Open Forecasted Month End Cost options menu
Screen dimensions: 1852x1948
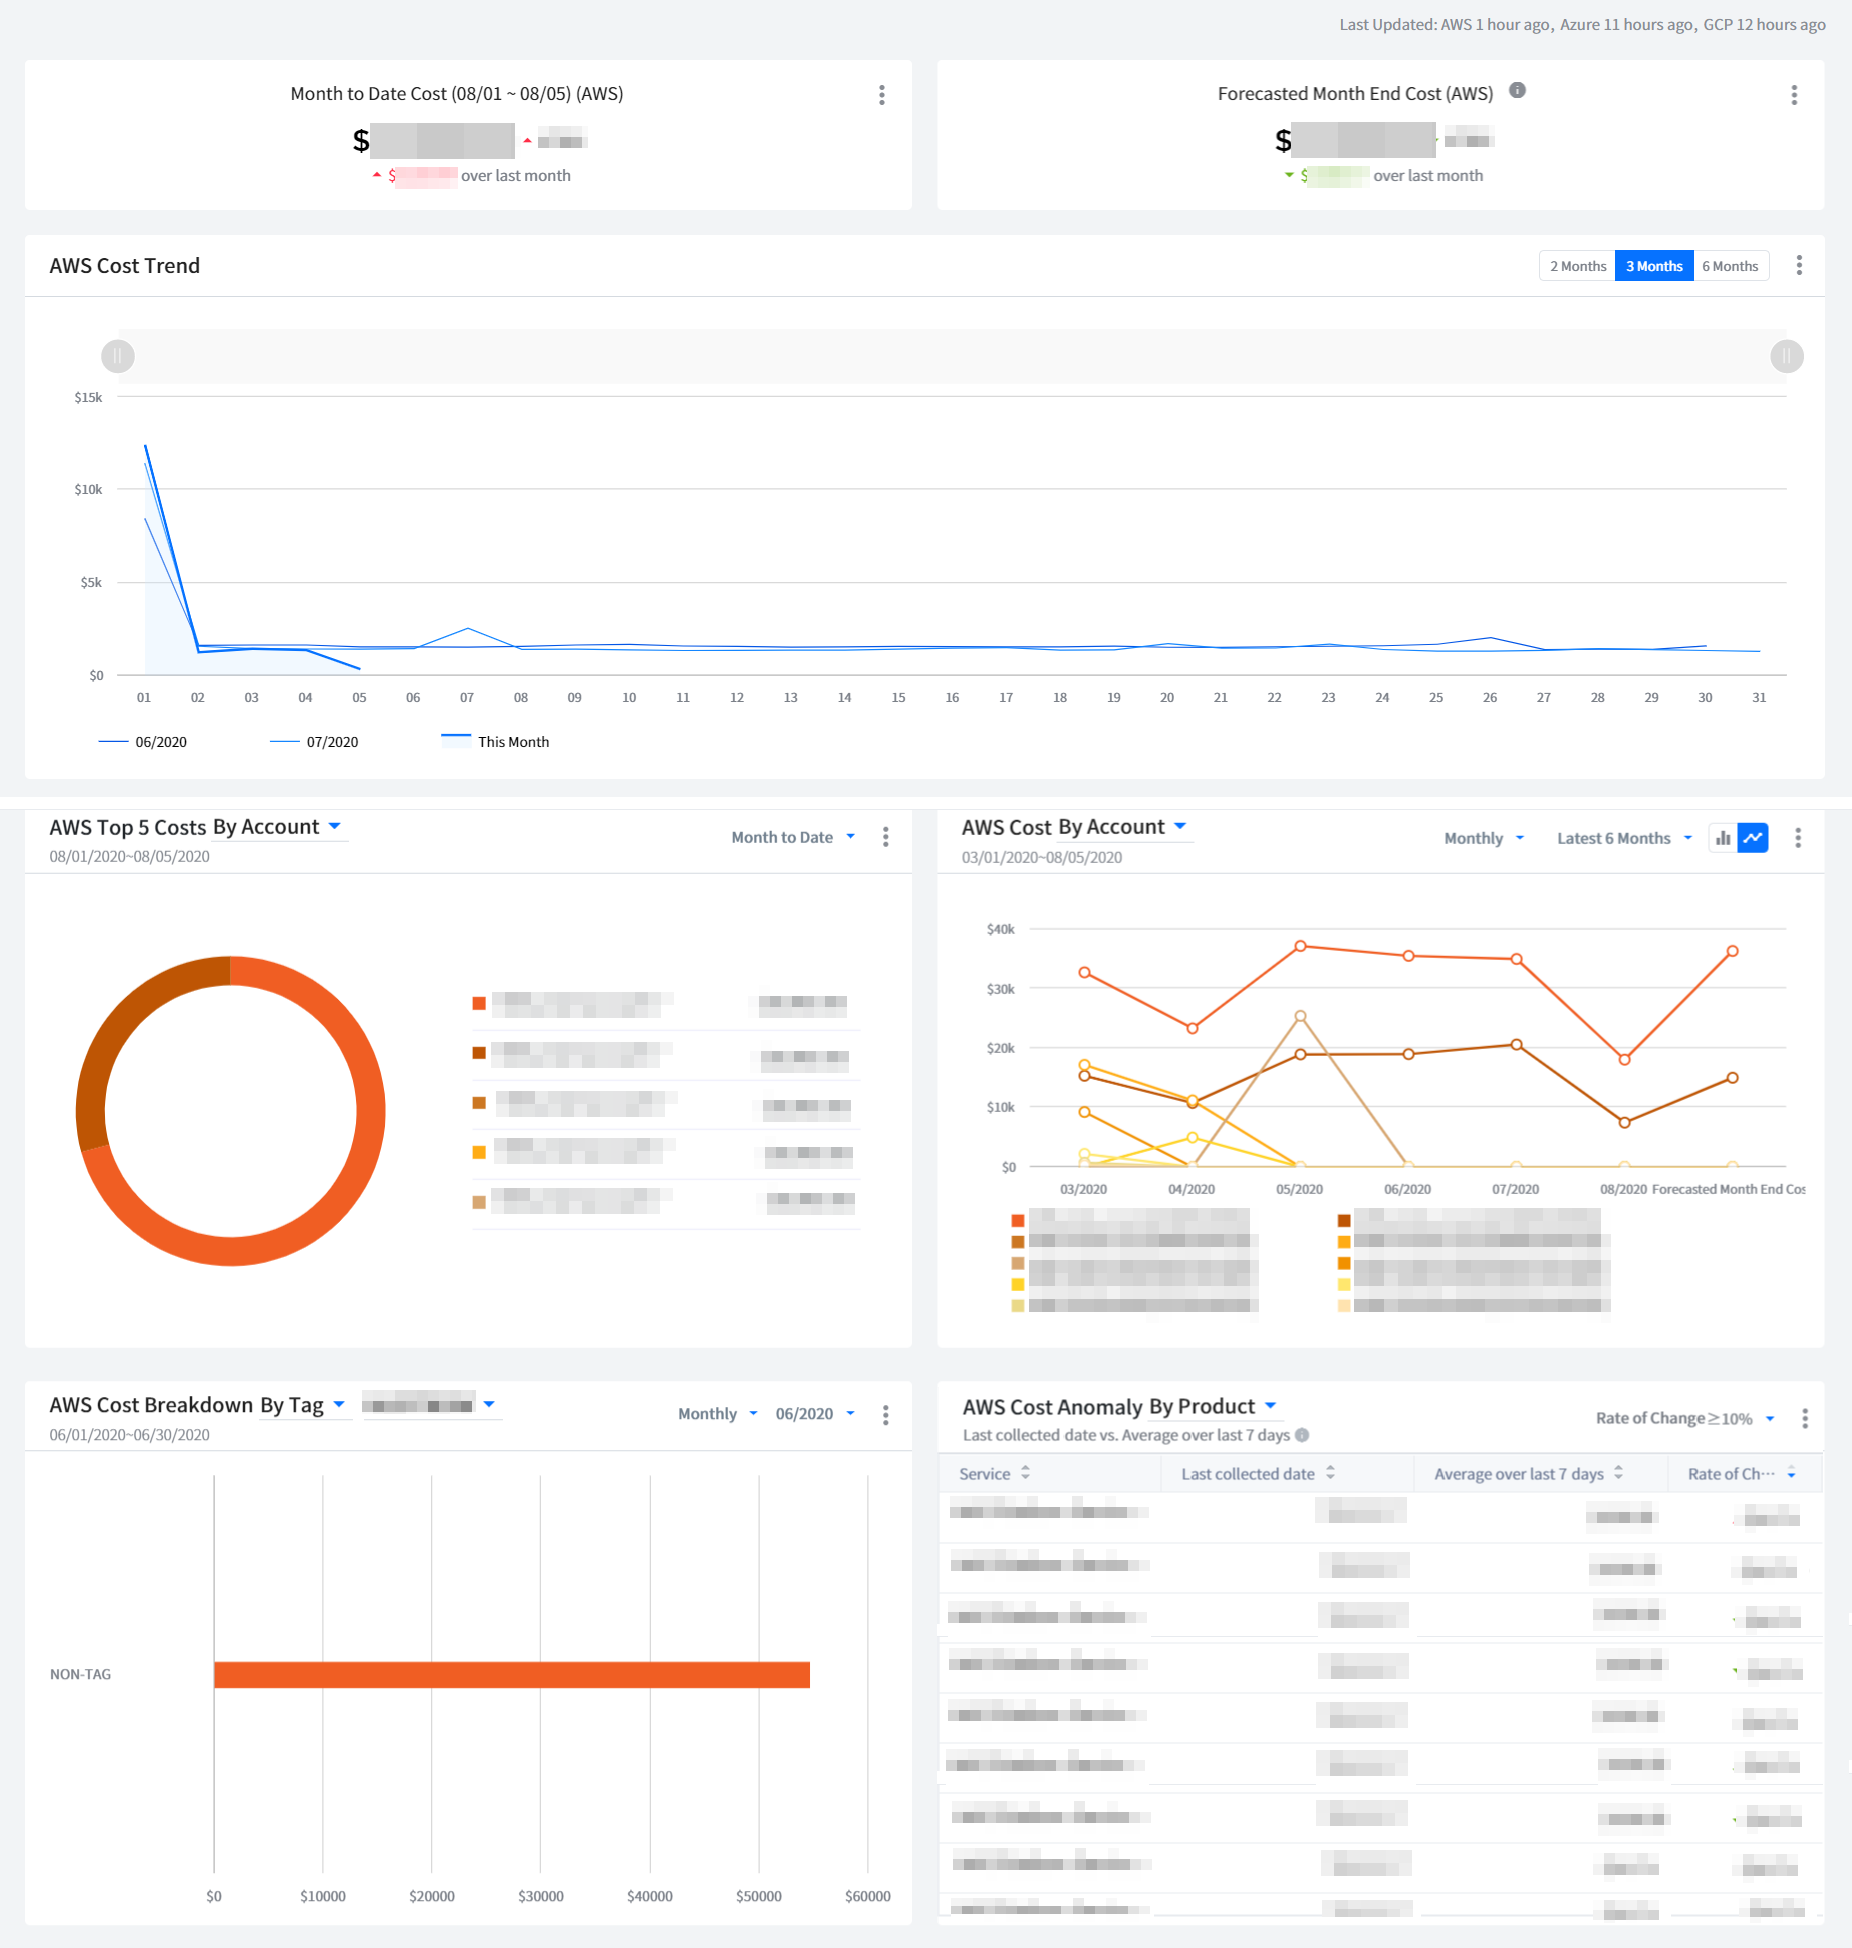click(x=1793, y=95)
